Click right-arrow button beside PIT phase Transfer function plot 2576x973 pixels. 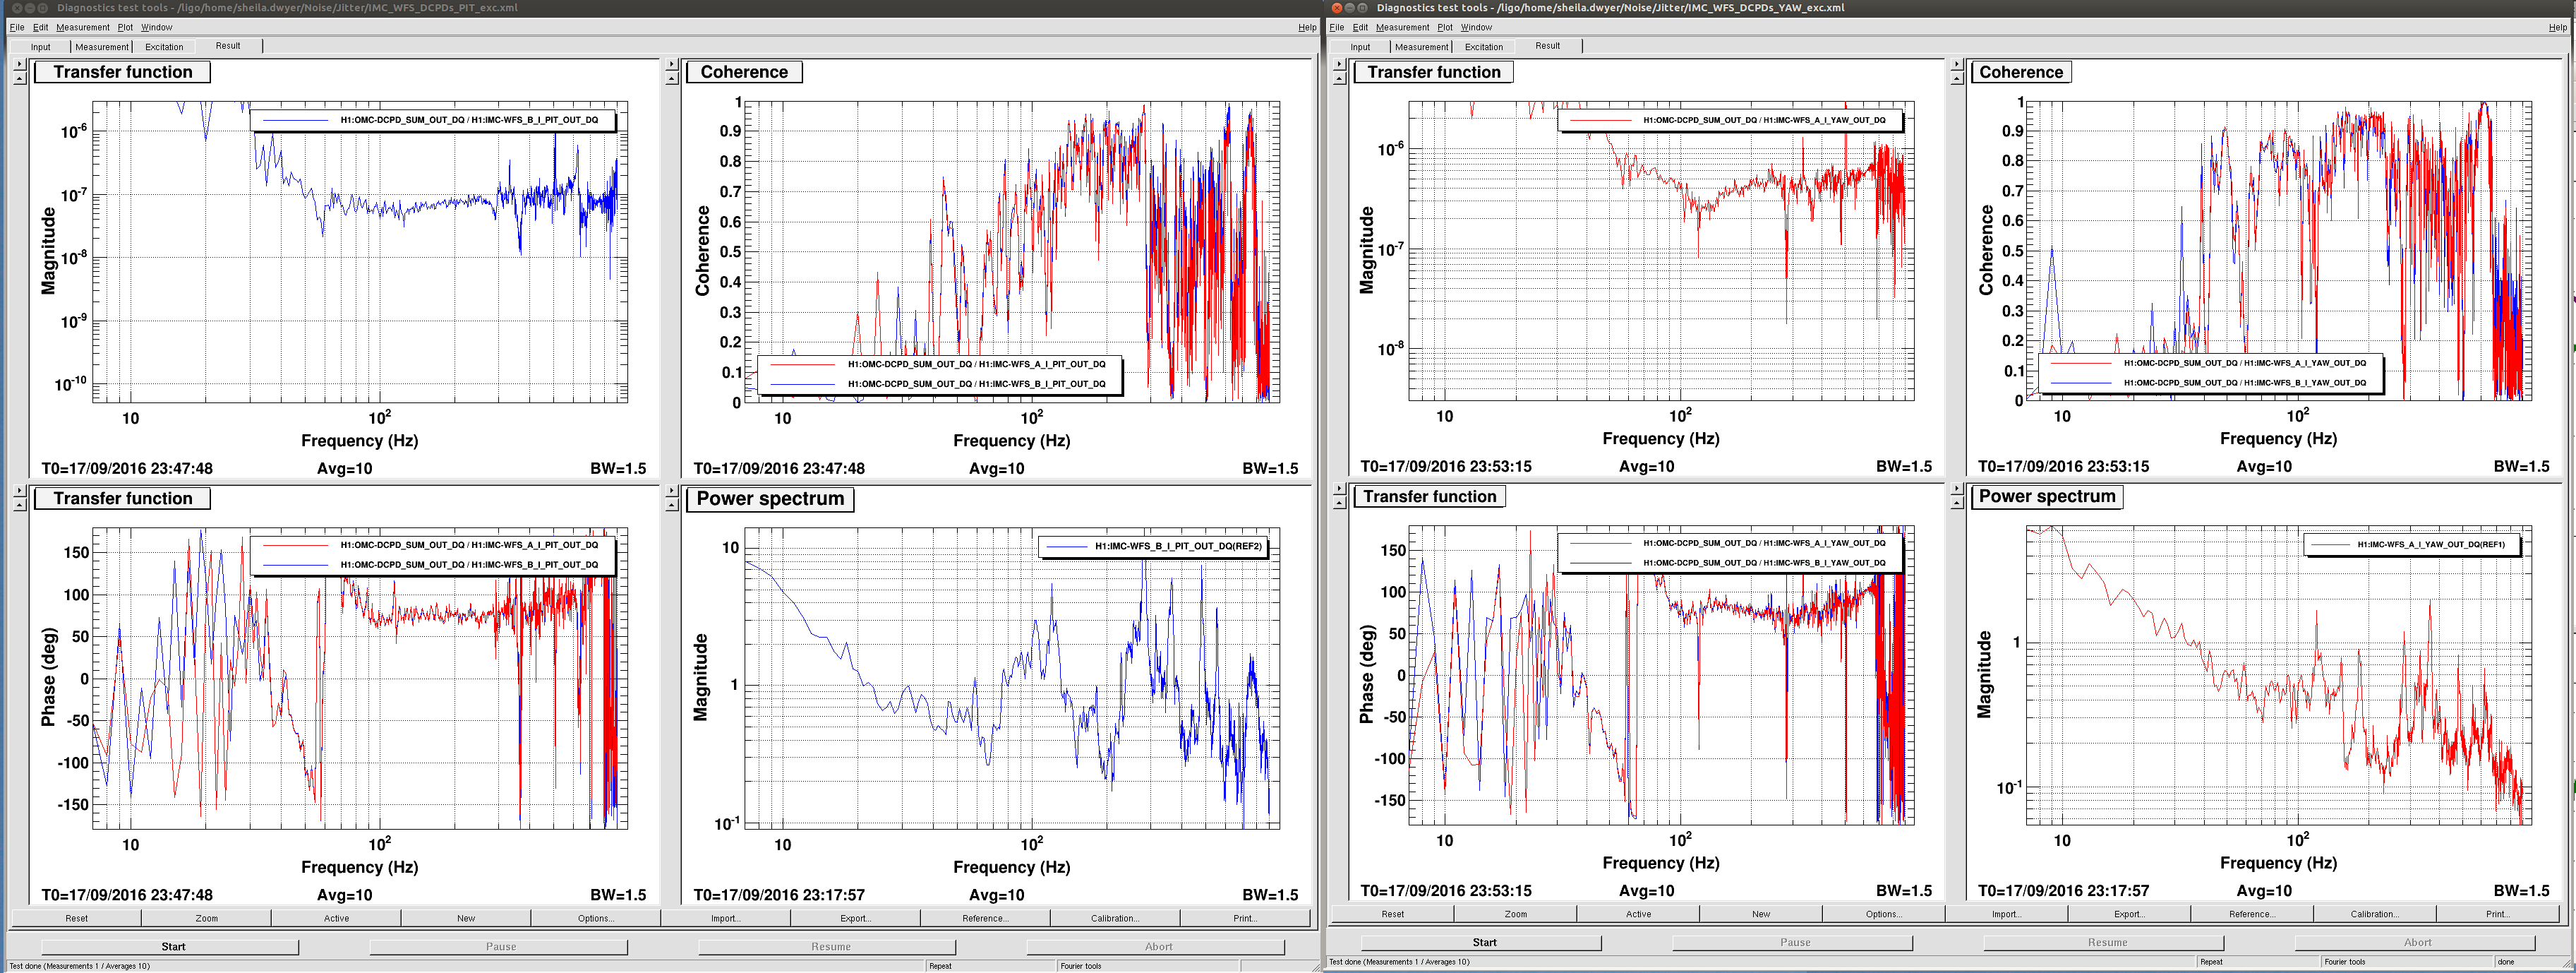pos(19,491)
